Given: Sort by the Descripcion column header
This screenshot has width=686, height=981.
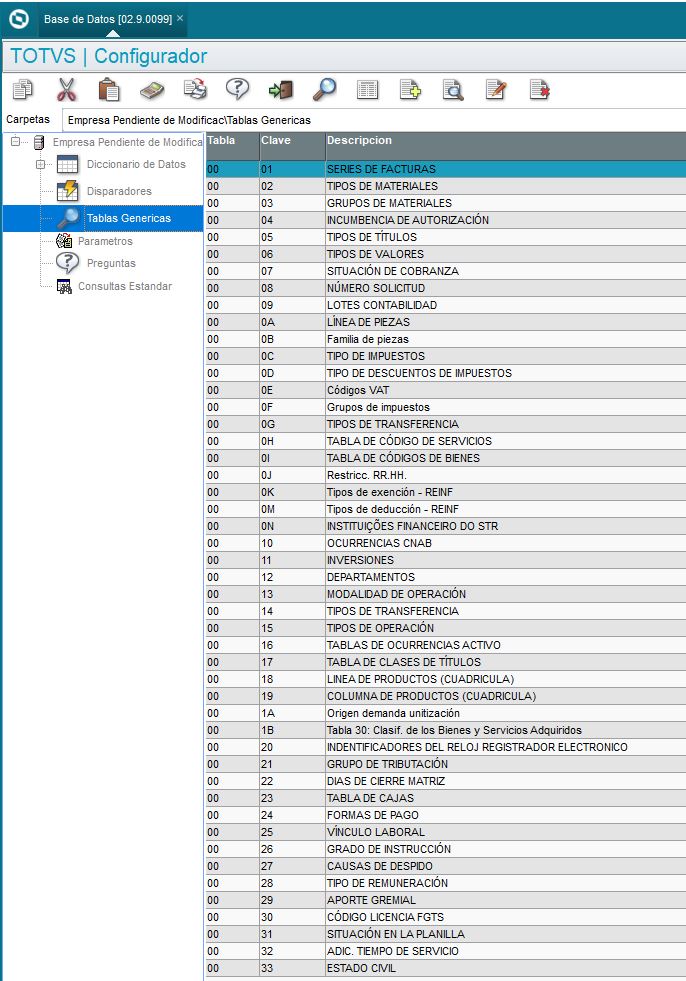Looking at the screenshot, I should [x=506, y=146].
